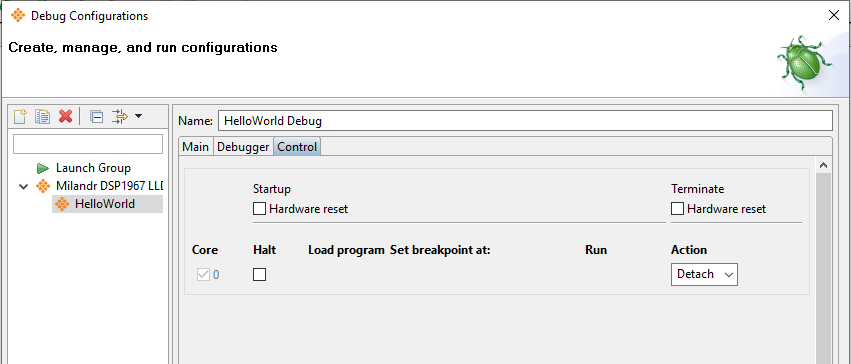Click the New launch configuration icon
Viewport: 851px width, 364px height.
(20, 116)
